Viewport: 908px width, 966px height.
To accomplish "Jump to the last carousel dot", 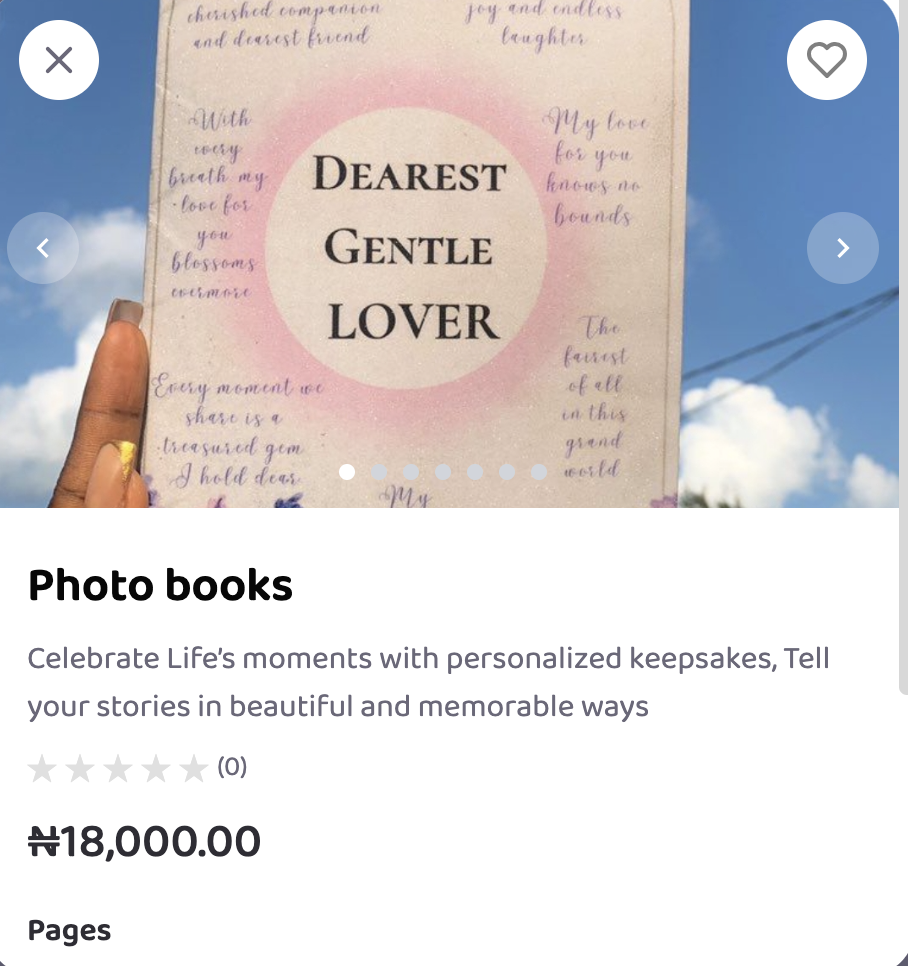I will pyautogui.click(x=539, y=472).
